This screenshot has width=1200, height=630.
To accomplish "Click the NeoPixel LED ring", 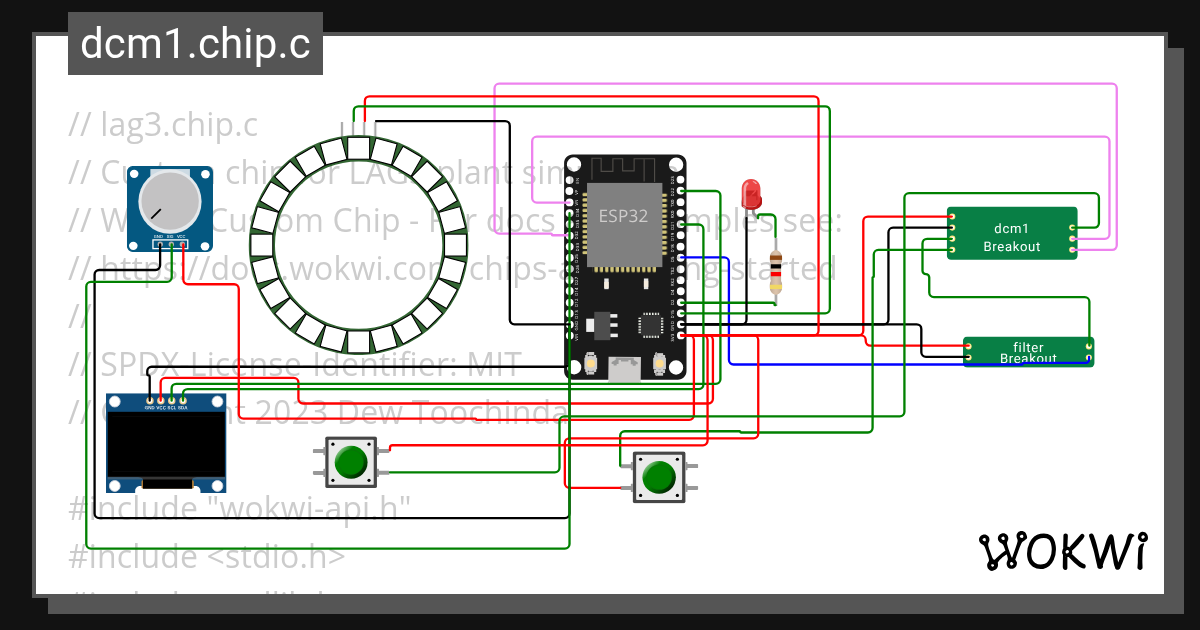I will coord(360,150).
